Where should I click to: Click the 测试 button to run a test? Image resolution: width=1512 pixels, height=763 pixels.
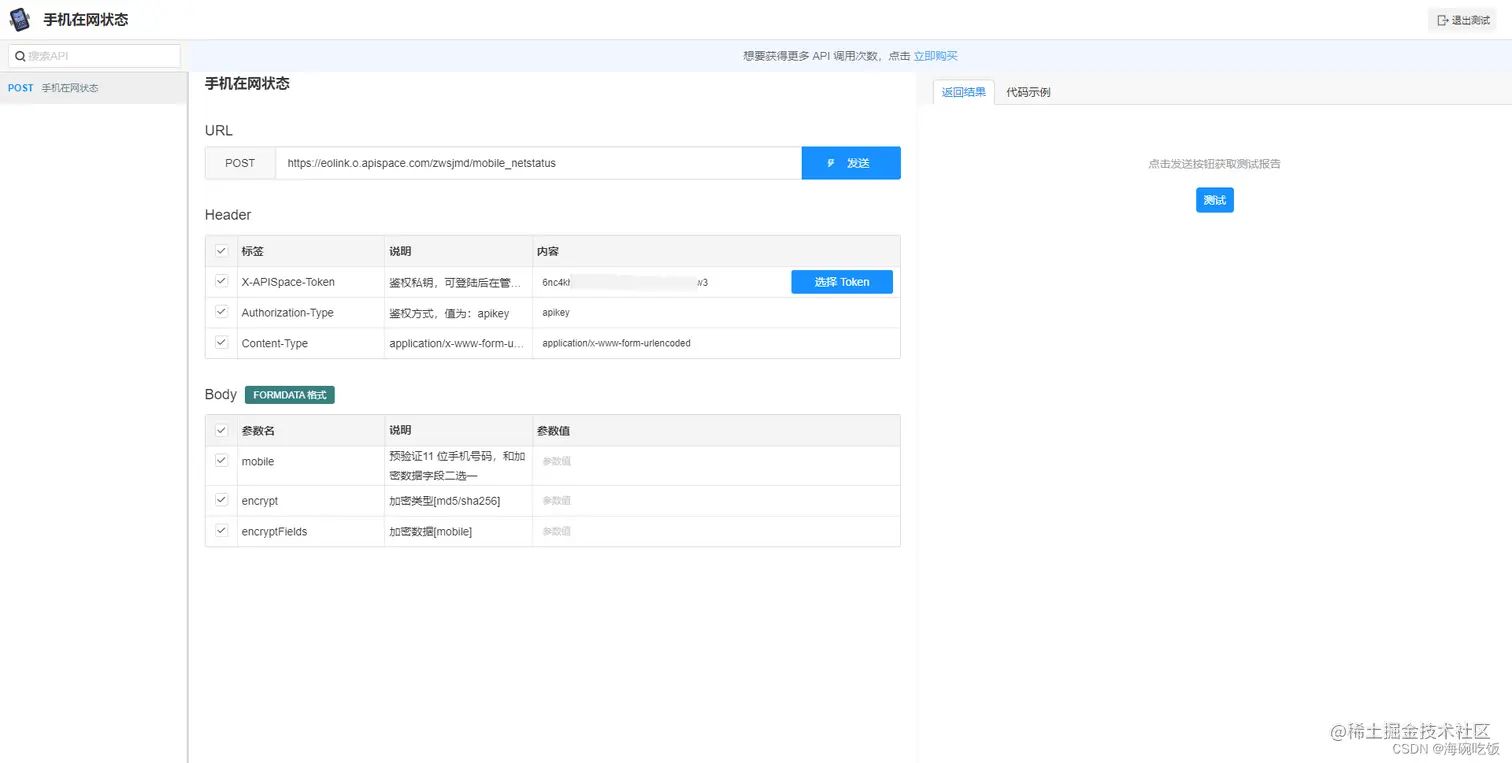point(1214,200)
